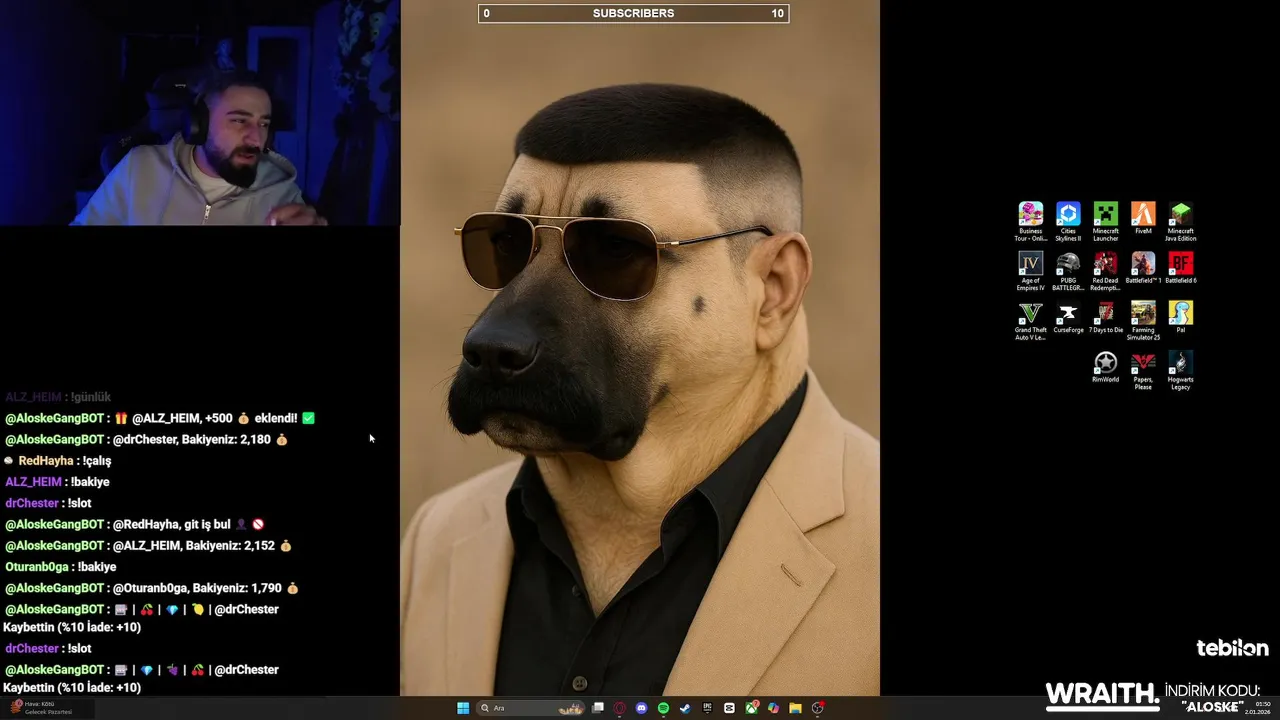The image size is (1280, 720).
Task: Open Windows Start menu
Action: (463, 708)
